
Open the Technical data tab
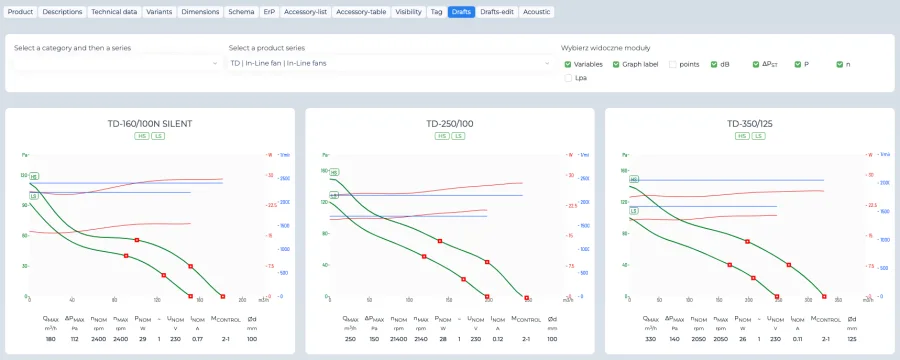[x=115, y=11]
